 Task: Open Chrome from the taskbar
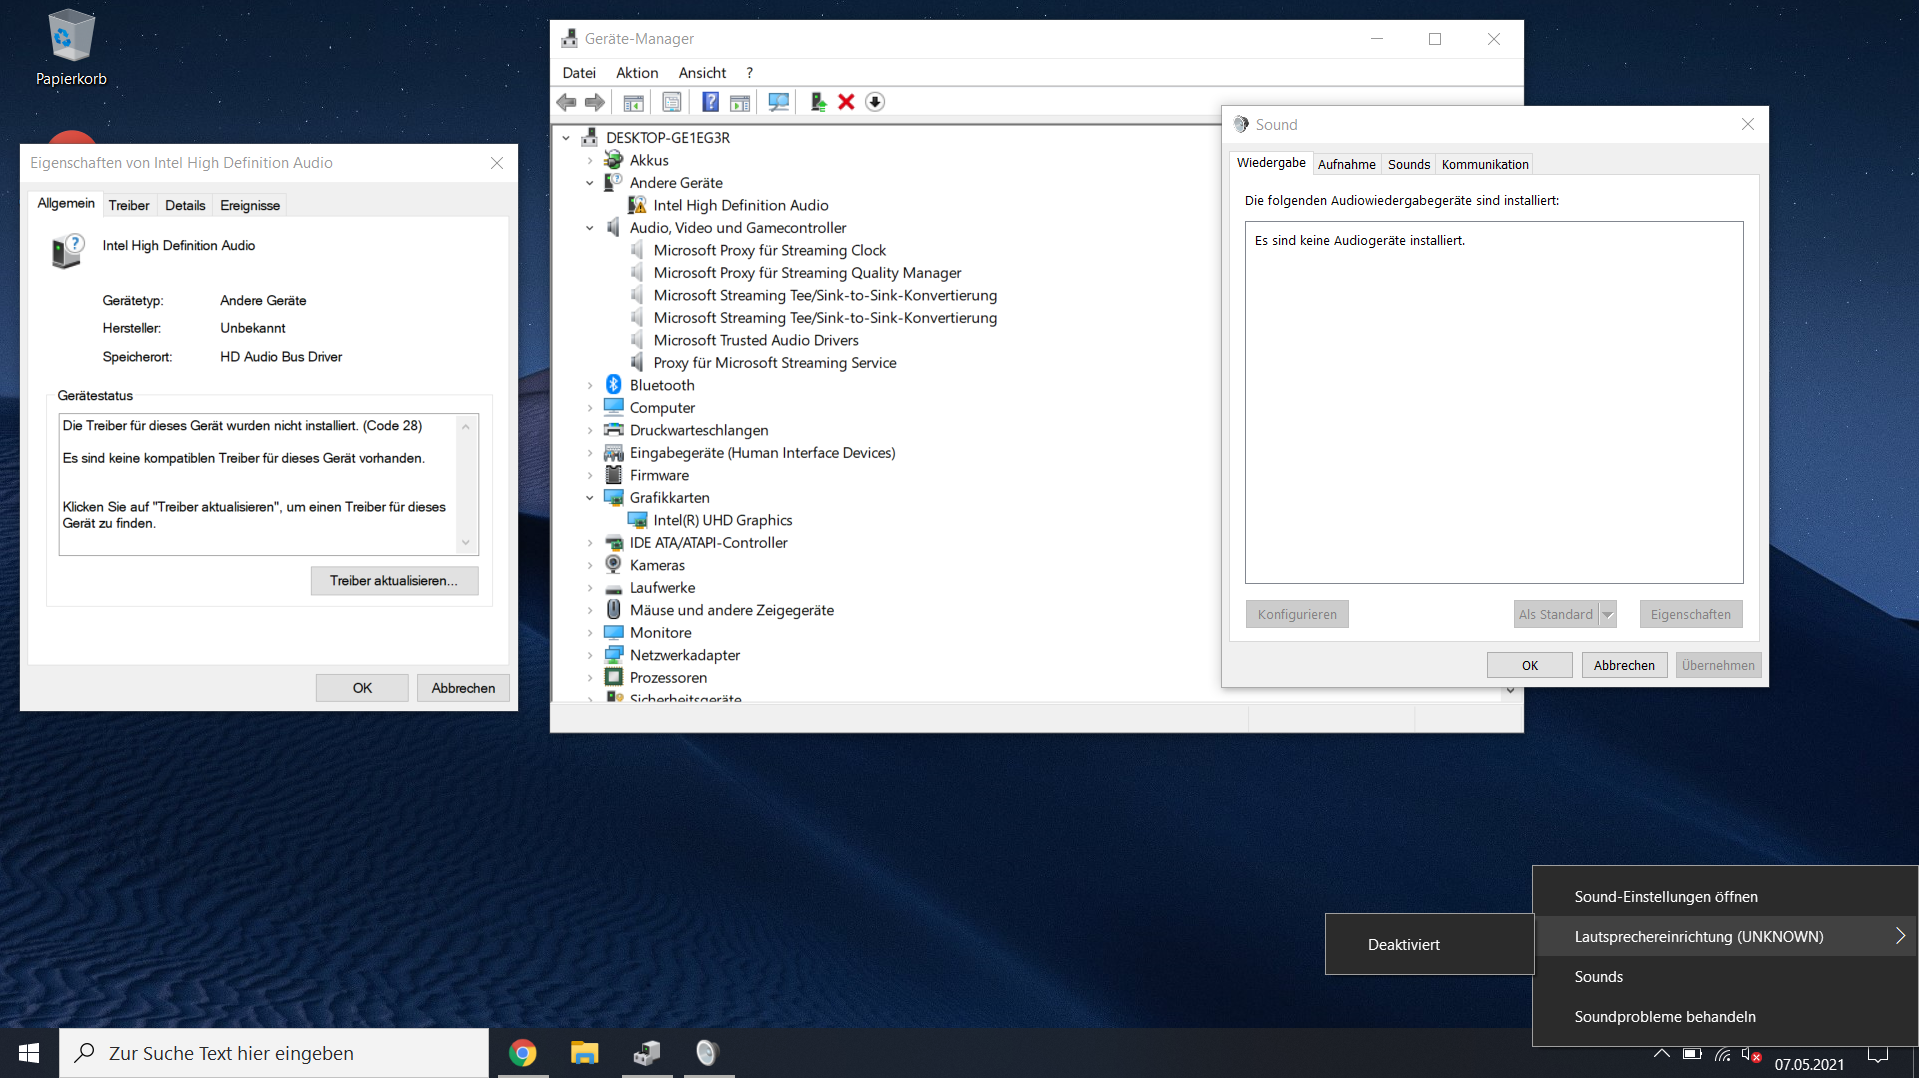pyautogui.click(x=522, y=1053)
